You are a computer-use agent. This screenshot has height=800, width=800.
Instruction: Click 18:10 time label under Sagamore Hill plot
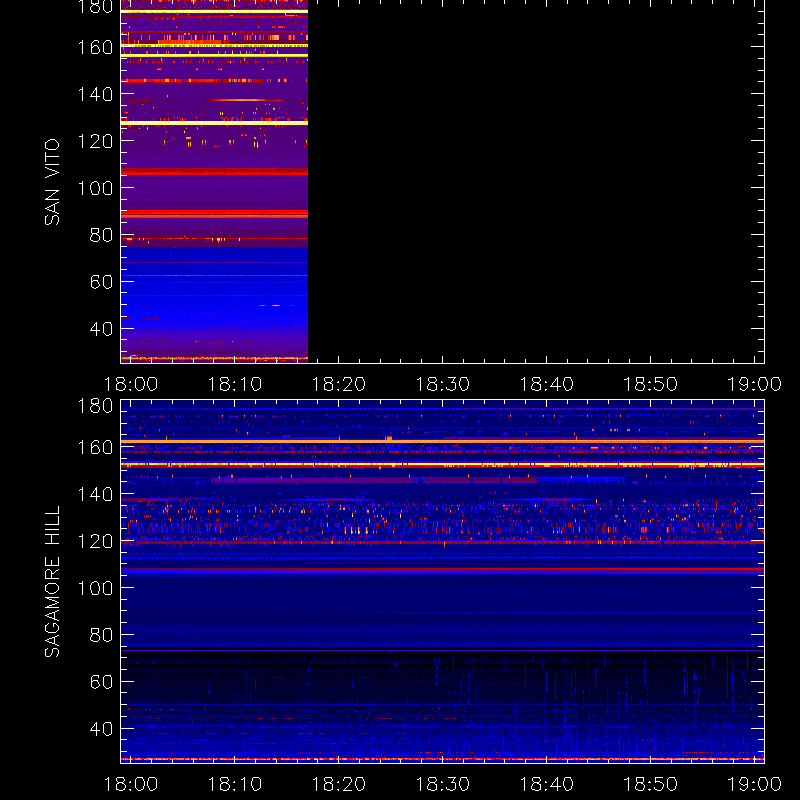pyautogui.click(x=235, y=784)
